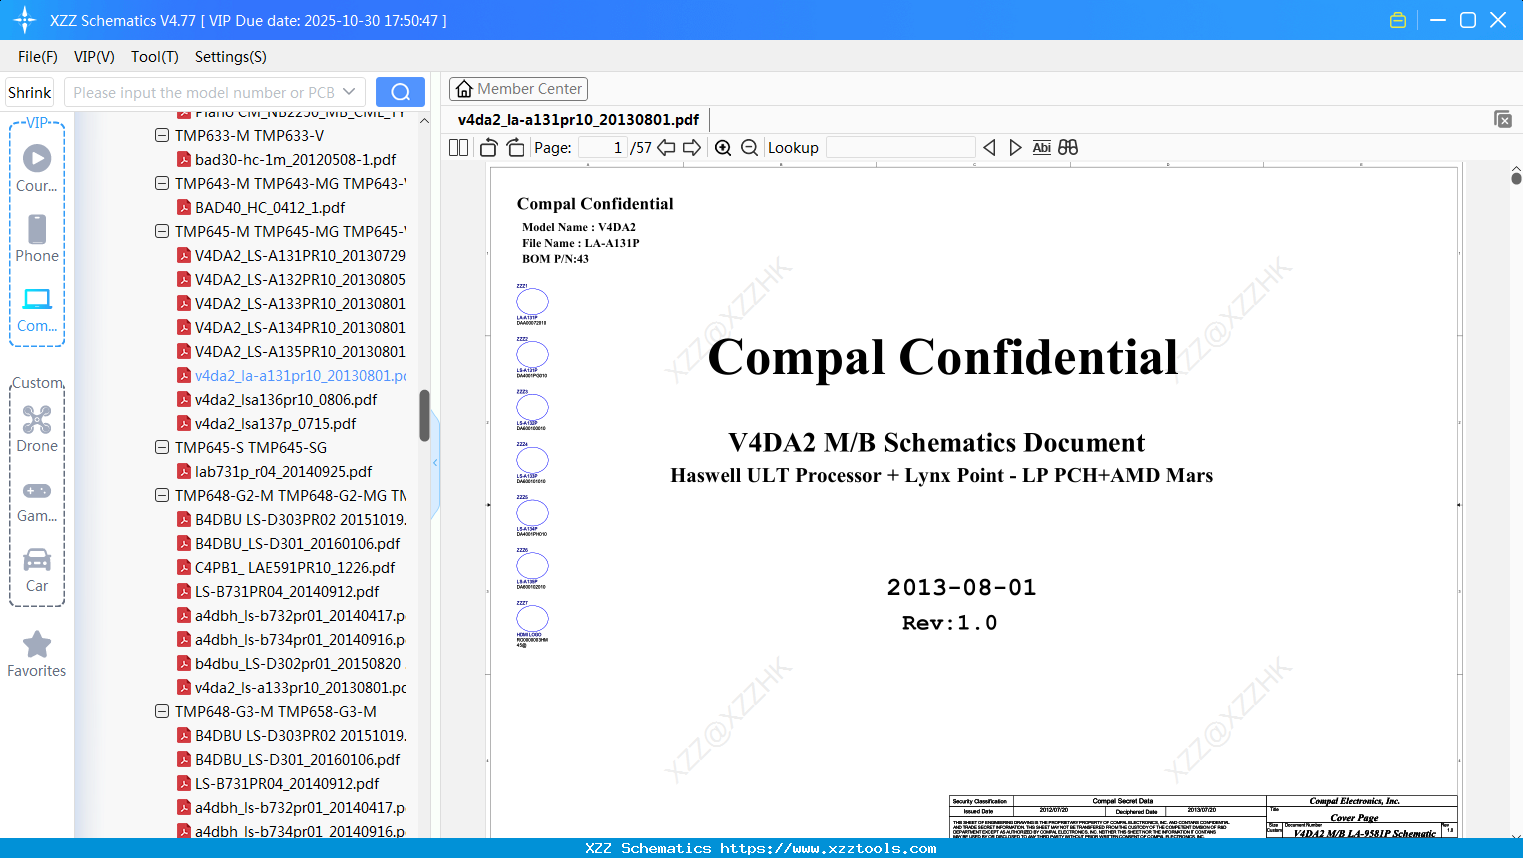Image resolution: width=1523 pixels, height=858 pixels.
Task: Open B4DBU_LS-D301_20160106.pdf under TMP648-G2-M
Action: coord(297,543)
